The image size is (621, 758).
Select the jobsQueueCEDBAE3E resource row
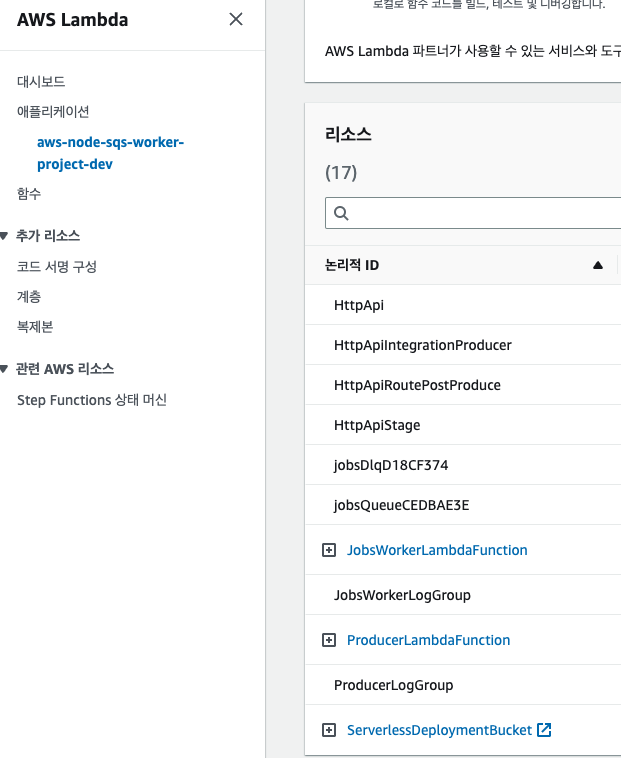[x=463, y=505]
